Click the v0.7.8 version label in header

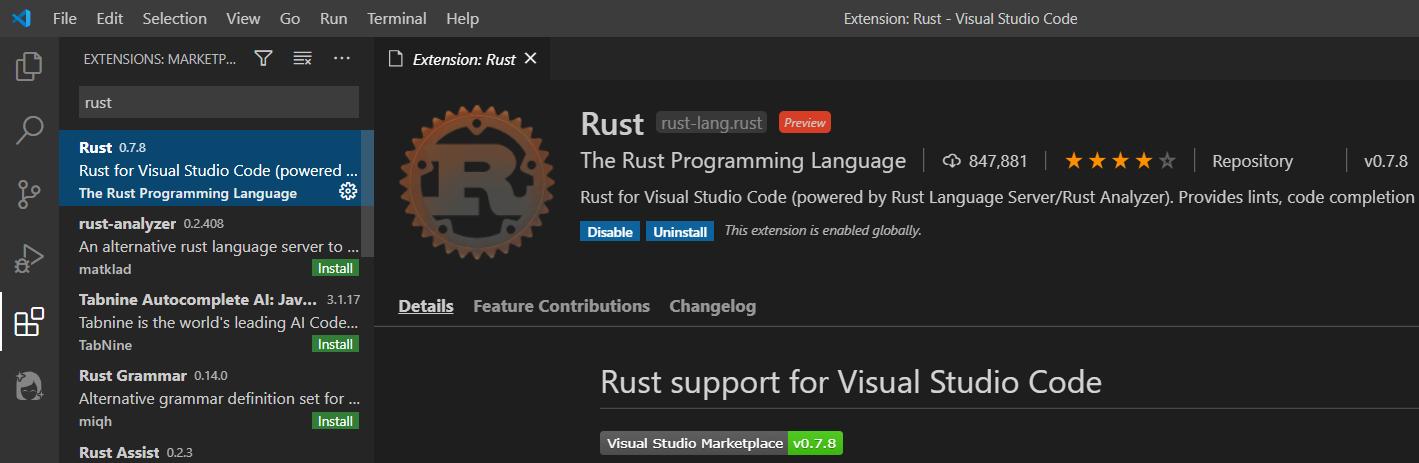click(1385, 161)
